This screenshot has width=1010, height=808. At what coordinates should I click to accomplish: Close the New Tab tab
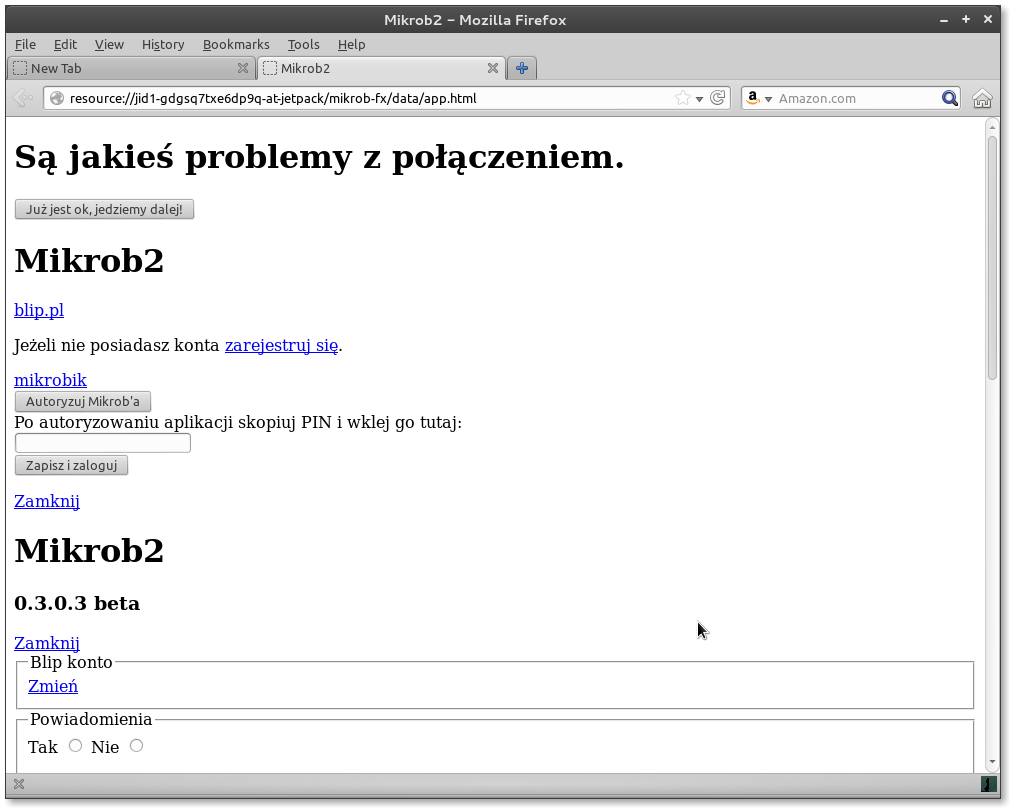coord(242,68)
